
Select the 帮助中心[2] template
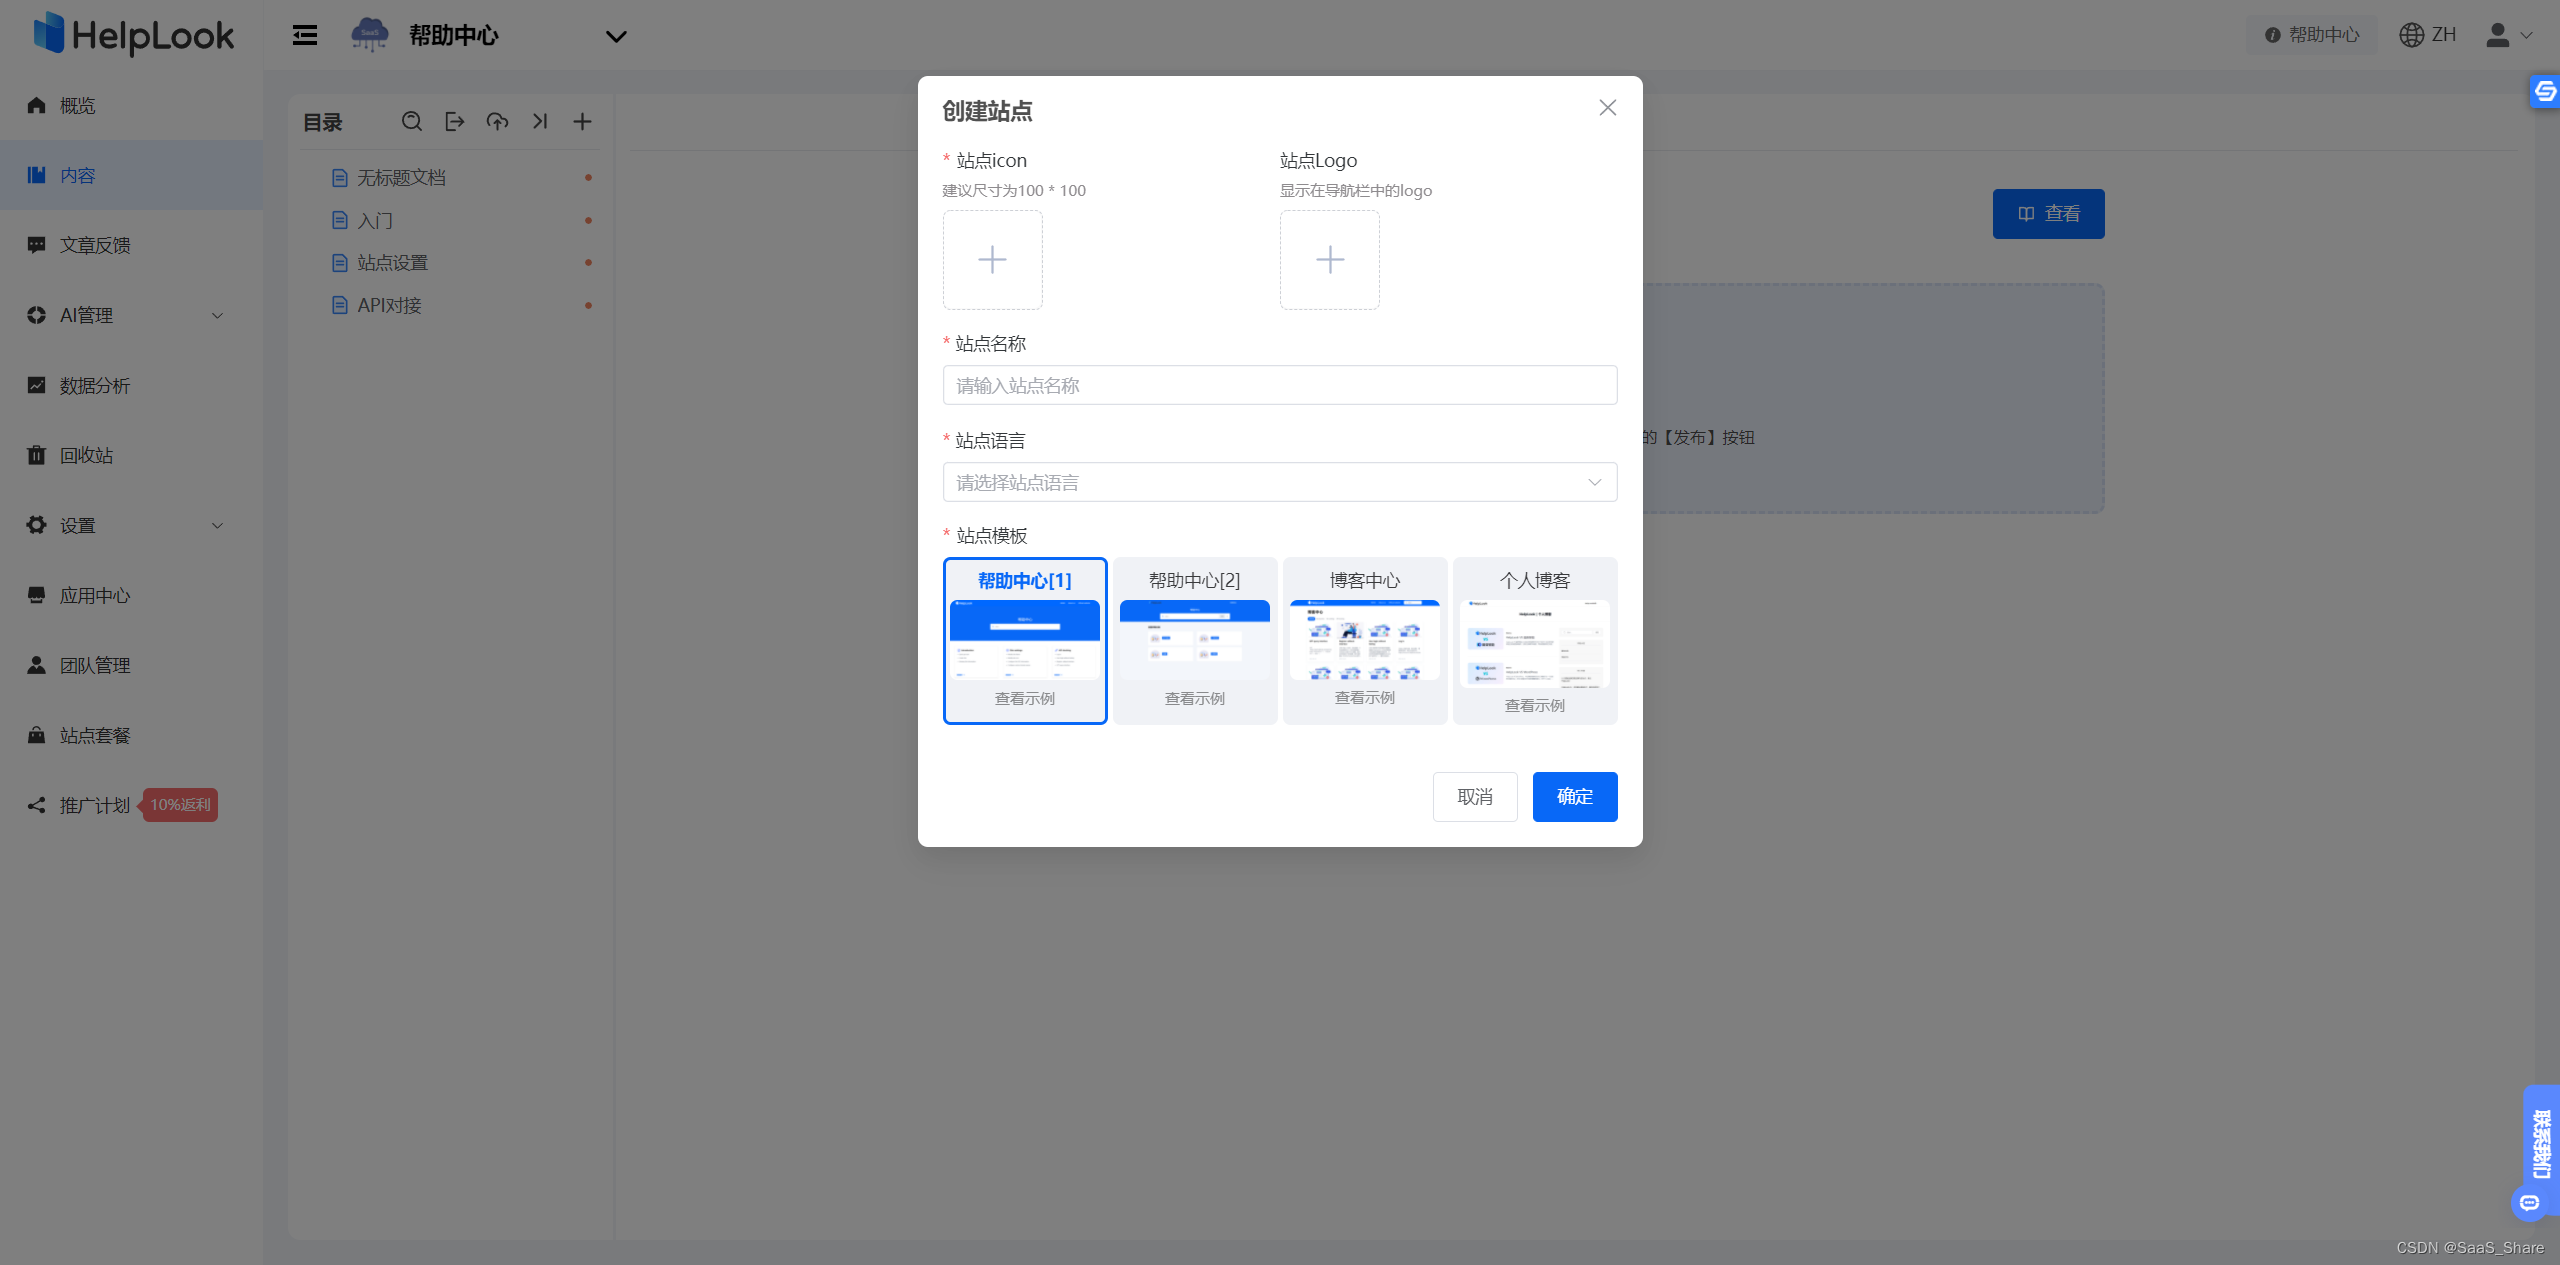tap(1194, 640)
